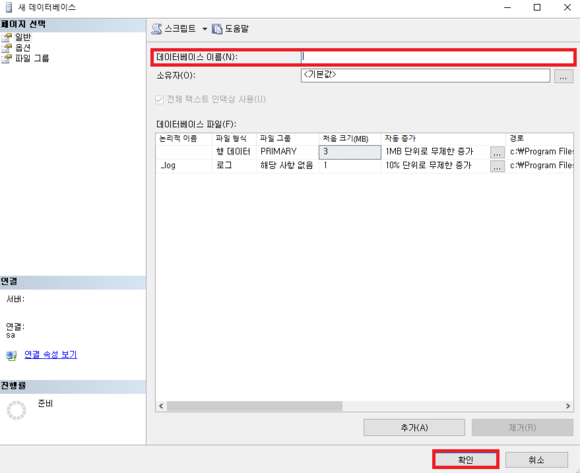Select the 파일 그룹 page icon
The image size is (580, 473).
pos(7,58)
